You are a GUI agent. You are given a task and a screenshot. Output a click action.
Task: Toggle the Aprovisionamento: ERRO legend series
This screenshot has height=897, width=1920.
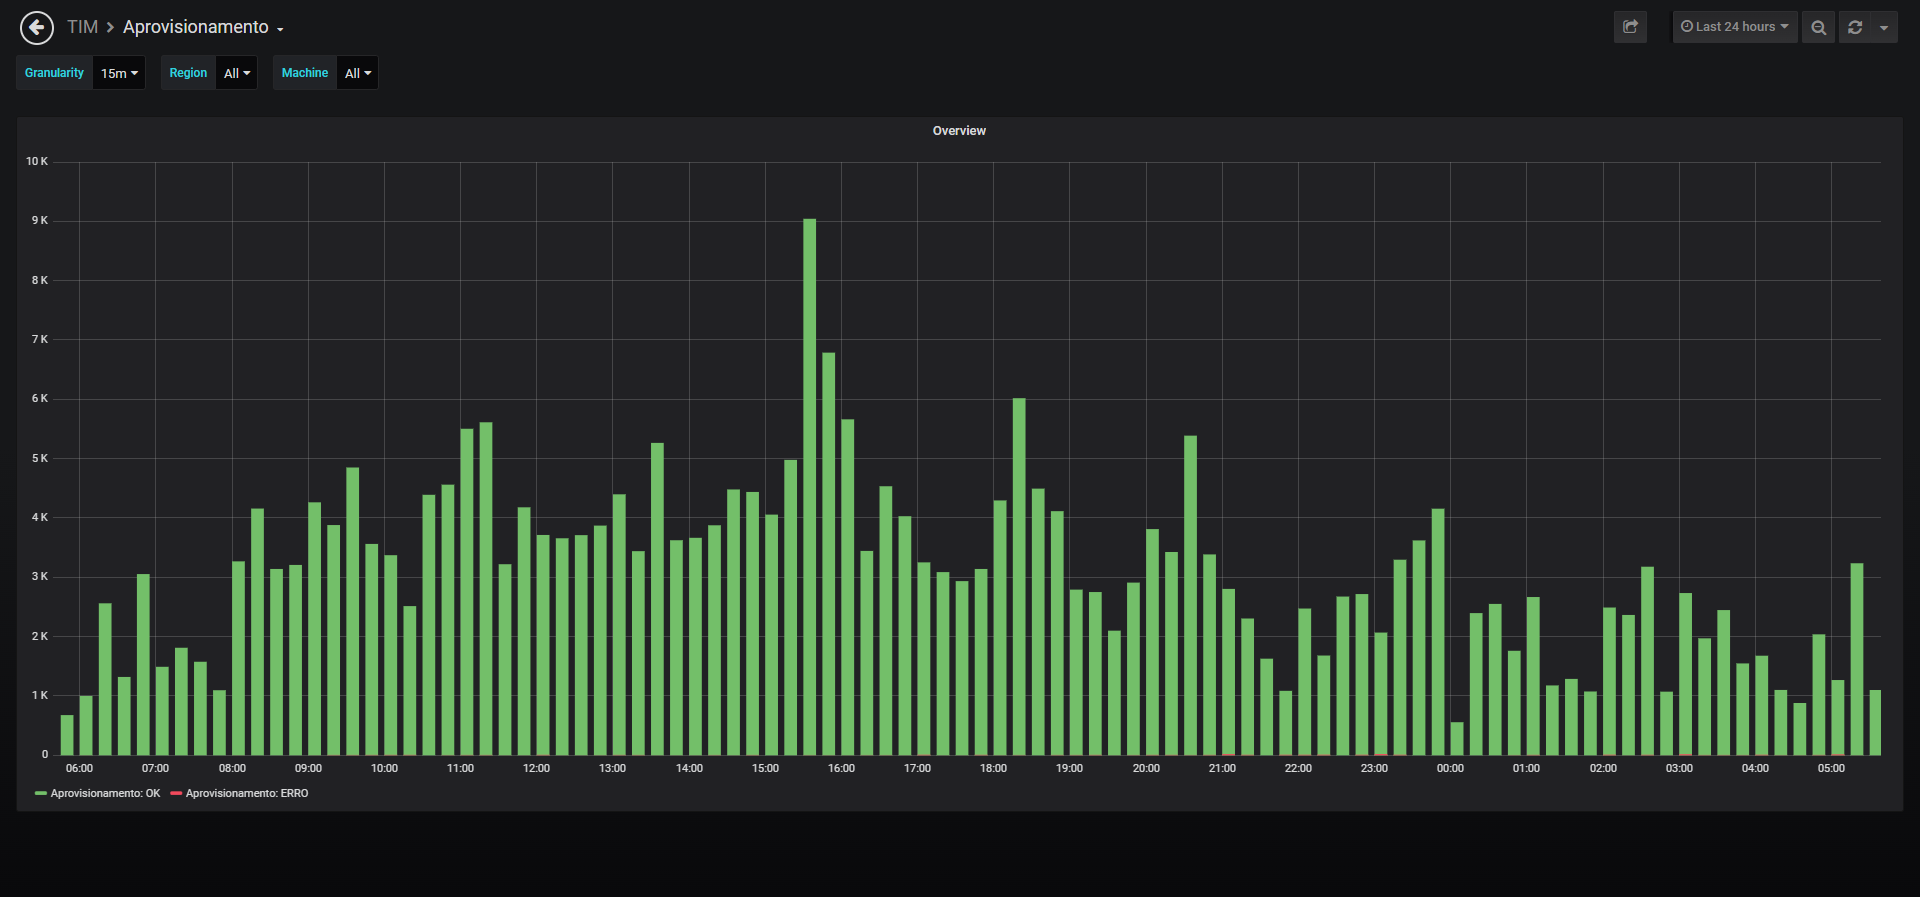click(x=247, y=793)
